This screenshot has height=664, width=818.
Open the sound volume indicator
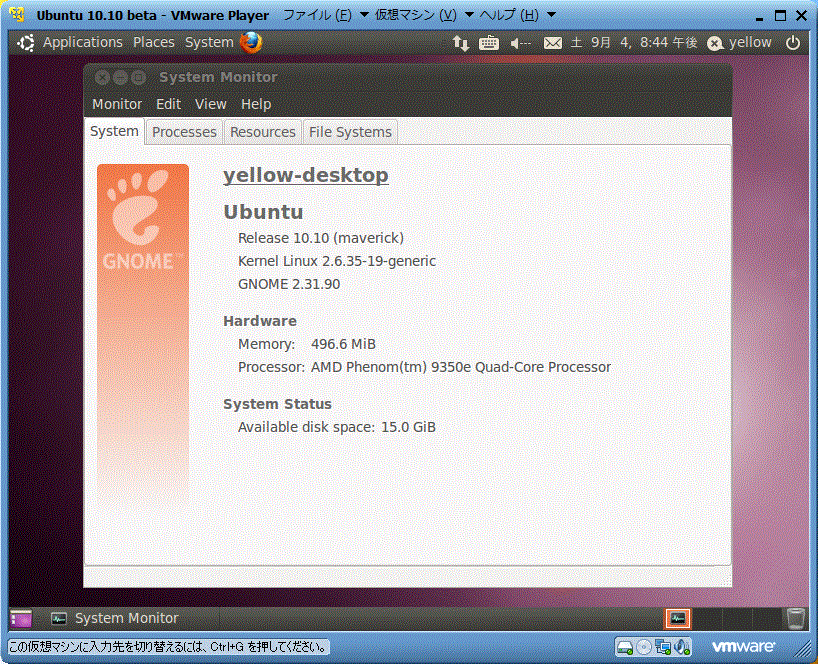point(520,43)
